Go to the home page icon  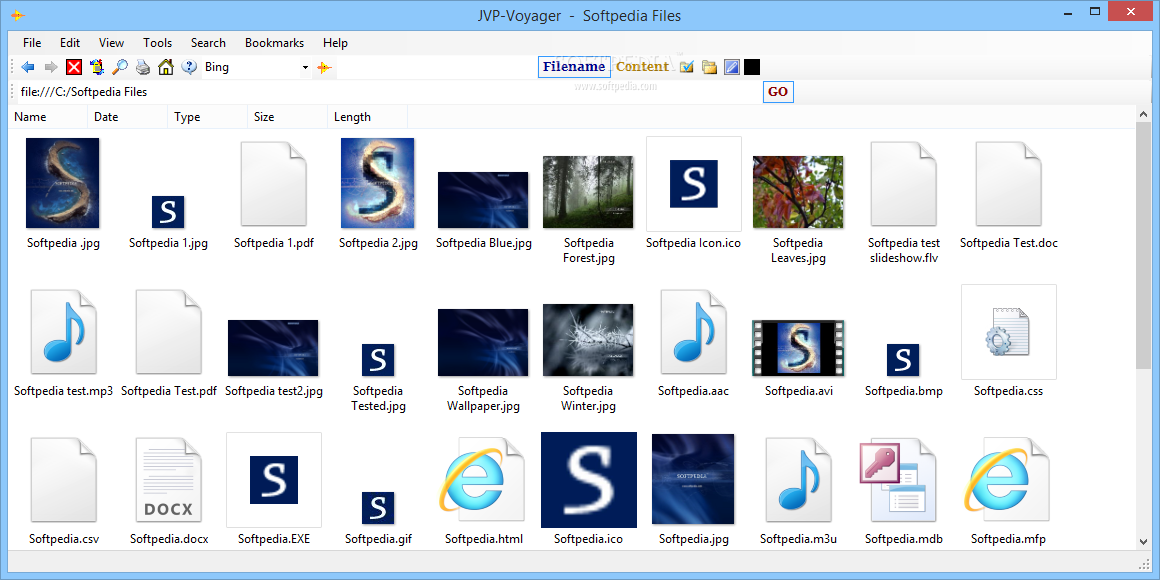point(166,67)
